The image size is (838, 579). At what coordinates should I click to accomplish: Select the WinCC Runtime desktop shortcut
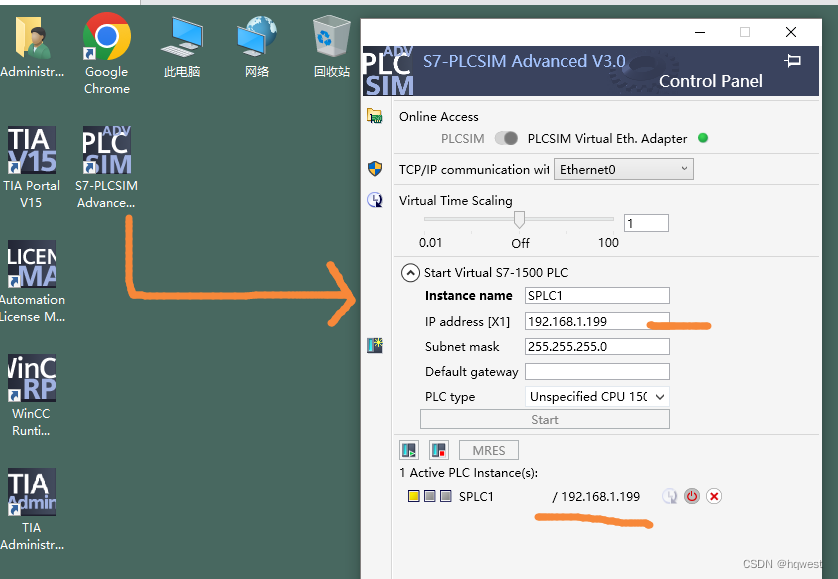click(31, 396)
